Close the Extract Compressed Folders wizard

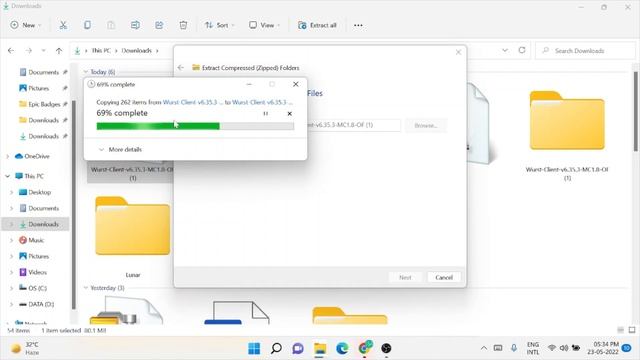click(458, 52)
